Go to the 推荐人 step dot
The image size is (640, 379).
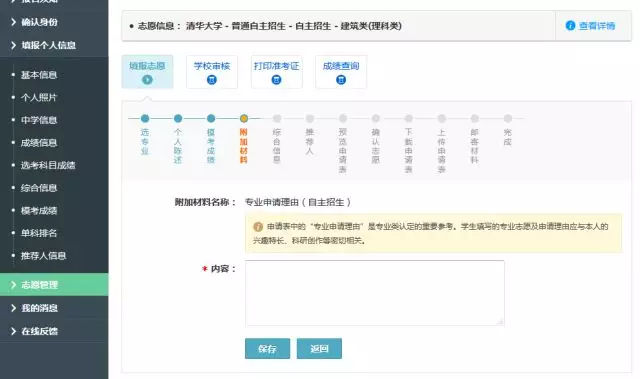(310, 118)
